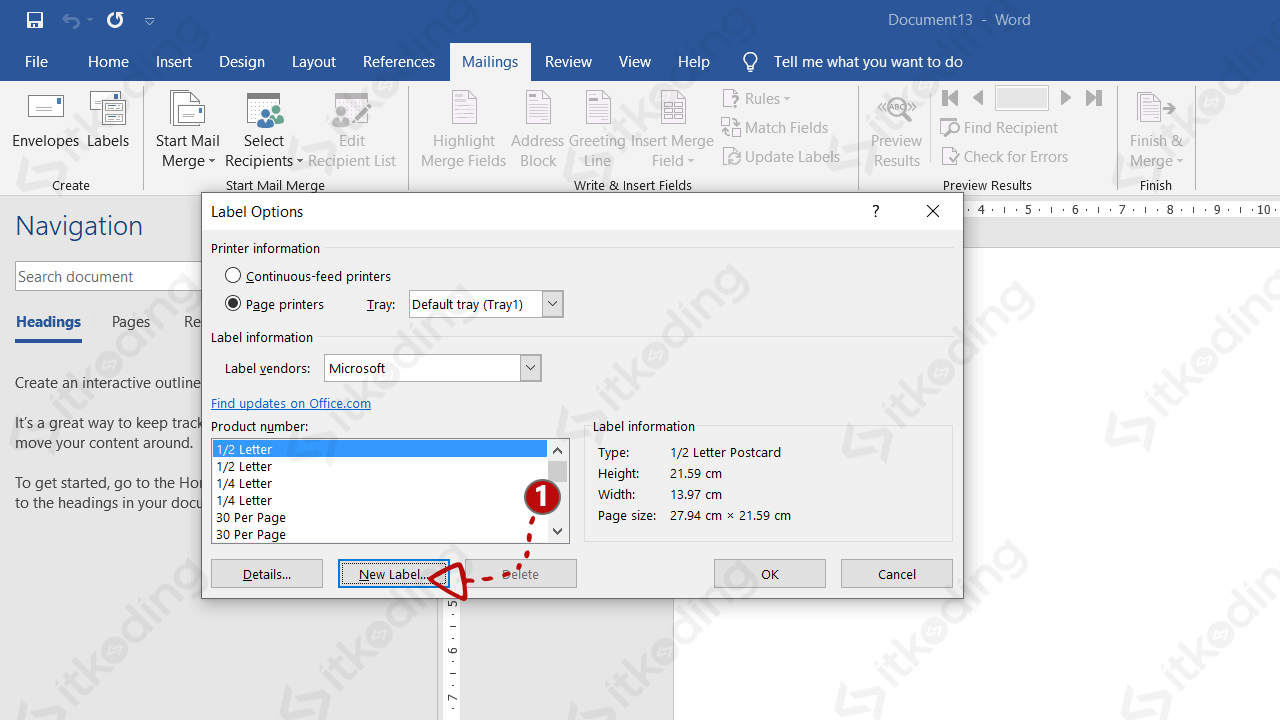The height and width of the screenshot is (720, 1280).
Task: Switch to the Home tab
Action: tap(108, 62)
